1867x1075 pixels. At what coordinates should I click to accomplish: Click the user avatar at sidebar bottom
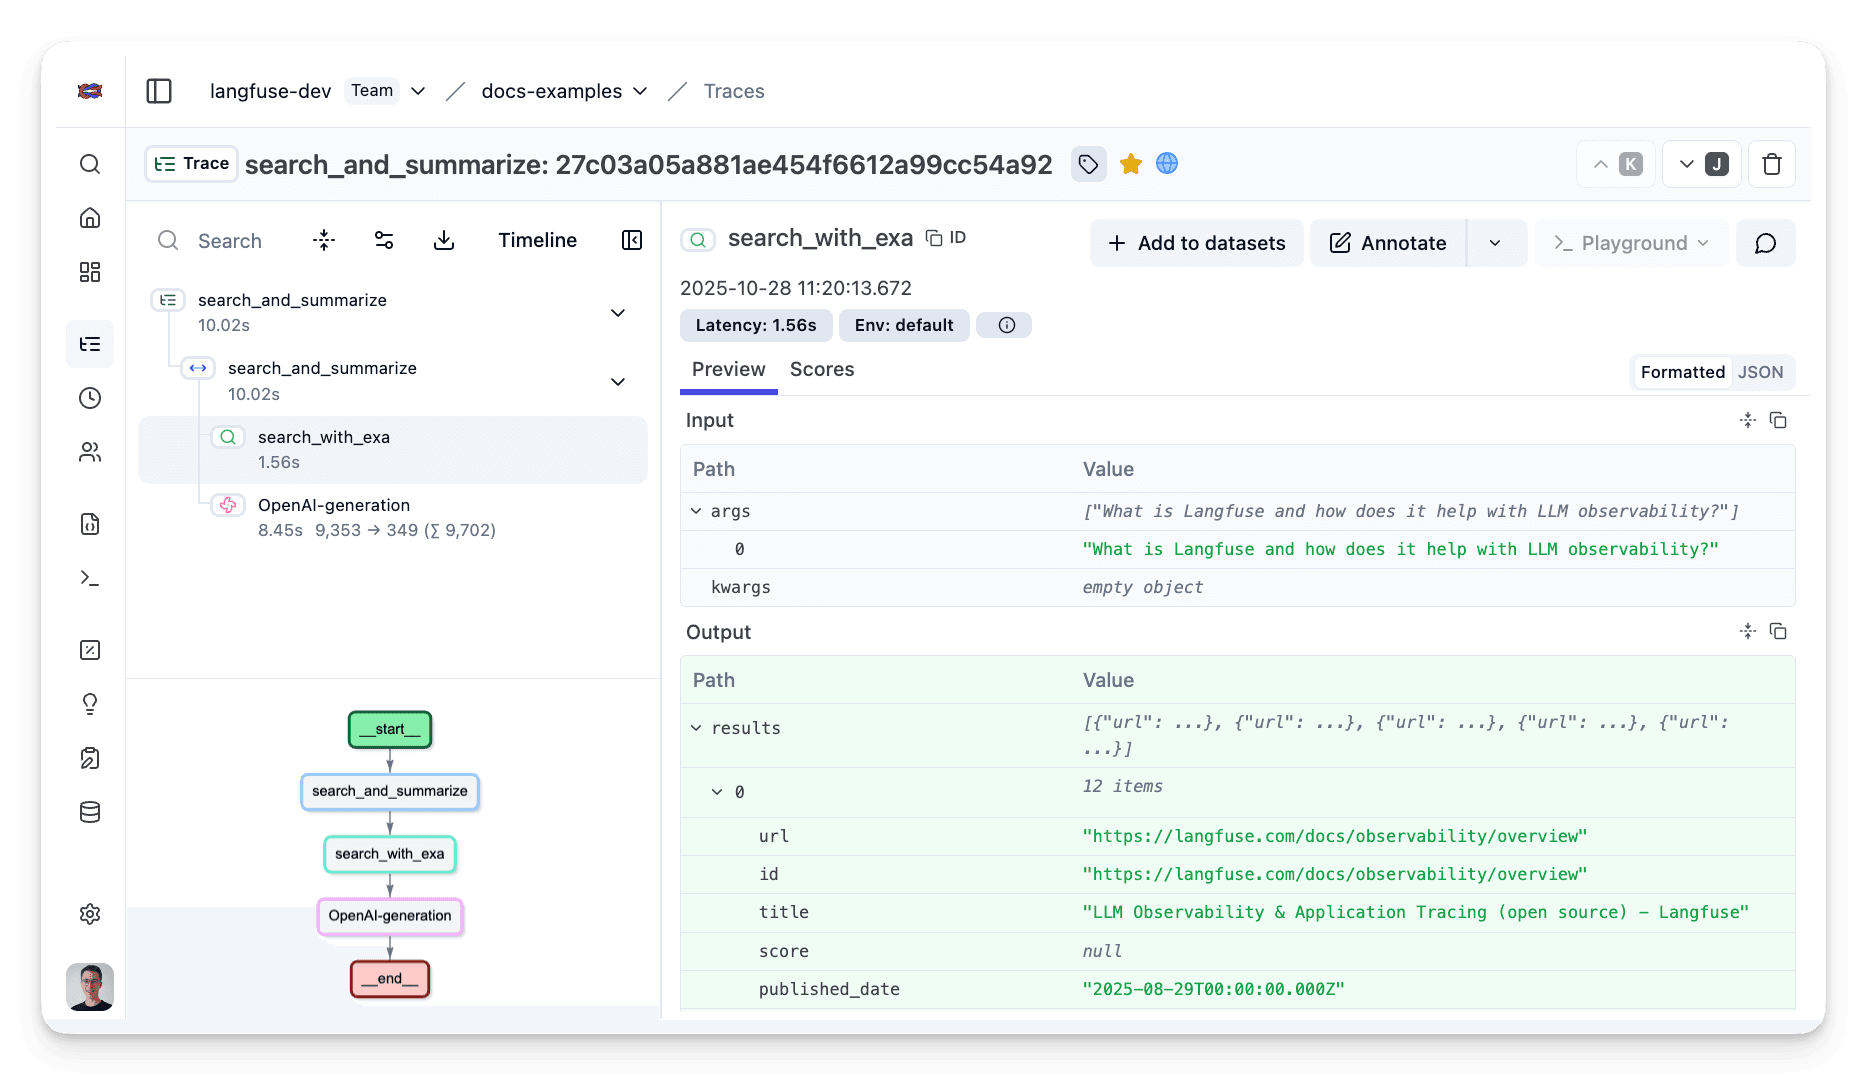click(90, 987)
